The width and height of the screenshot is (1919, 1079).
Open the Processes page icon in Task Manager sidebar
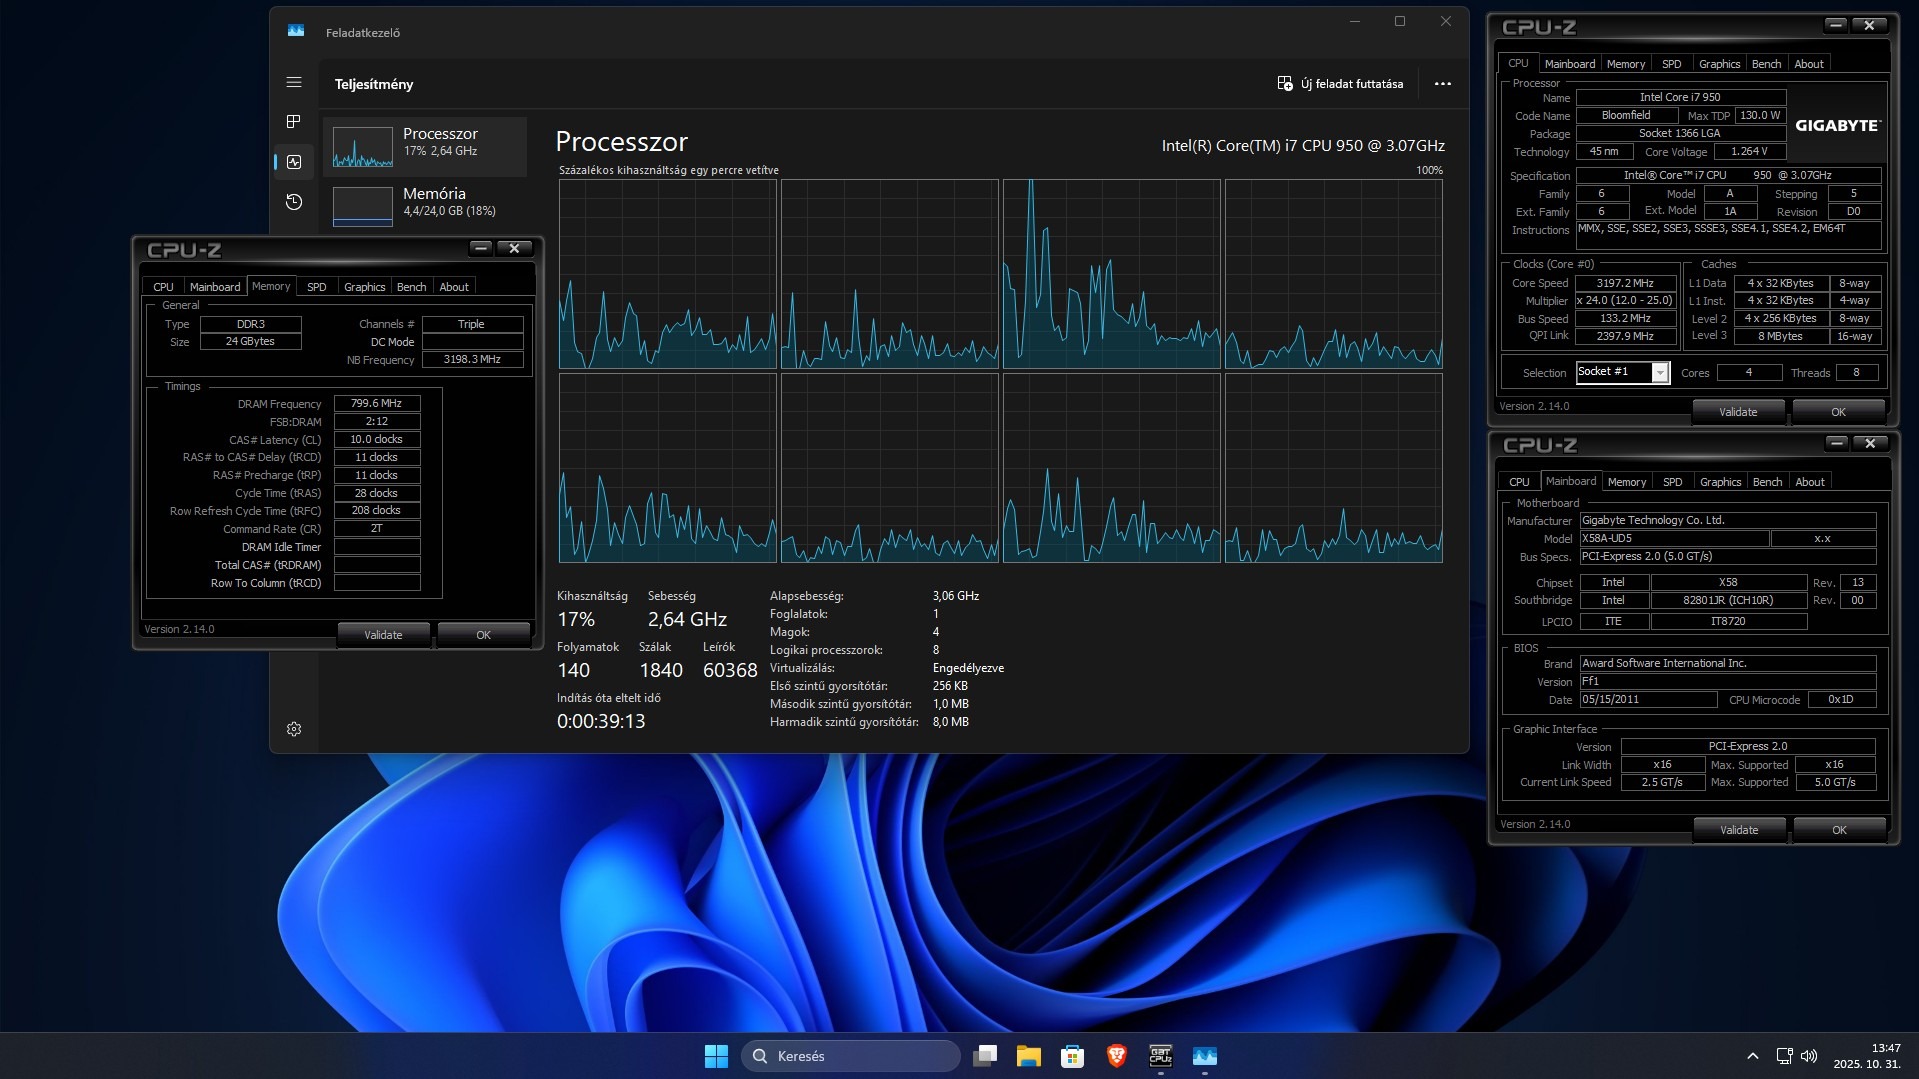tap(294, 122)
